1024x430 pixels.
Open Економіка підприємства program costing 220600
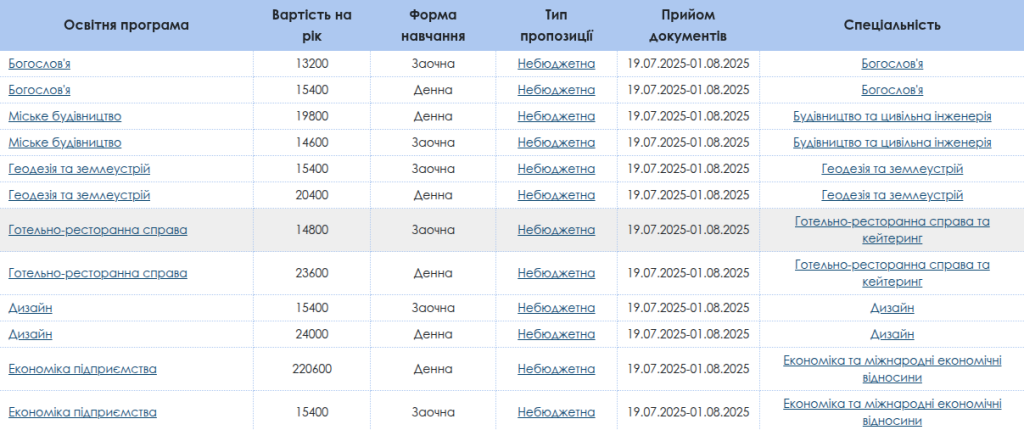point(82,369)
